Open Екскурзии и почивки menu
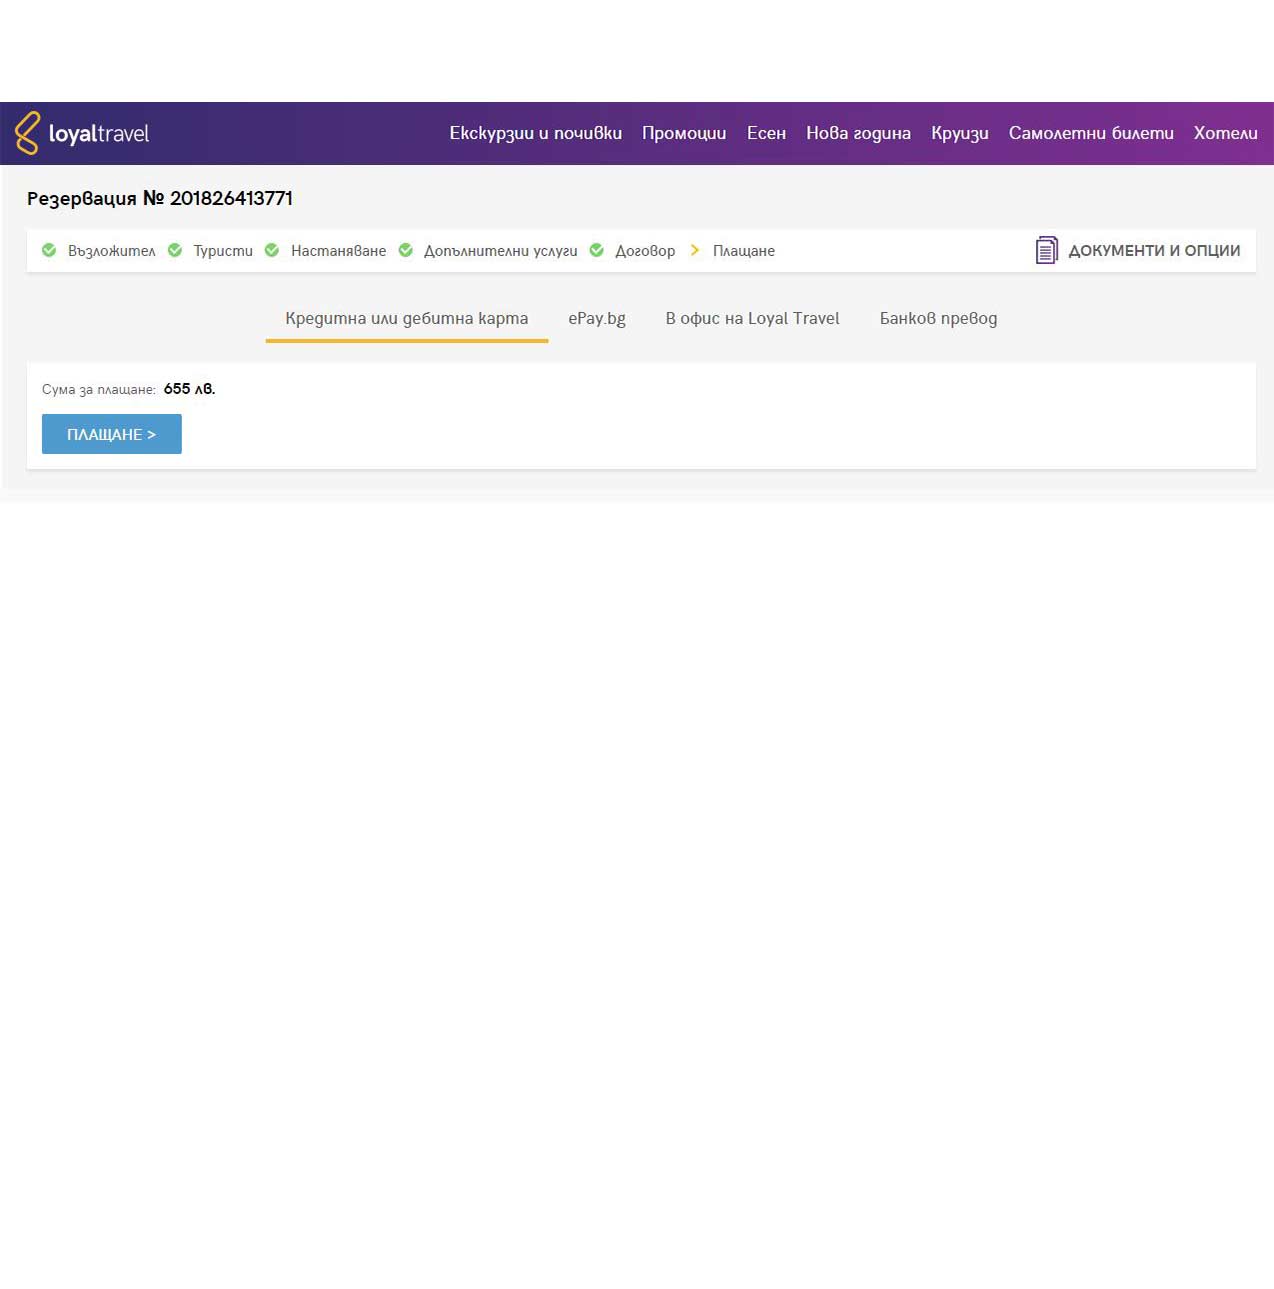 [x=536, y=133]
